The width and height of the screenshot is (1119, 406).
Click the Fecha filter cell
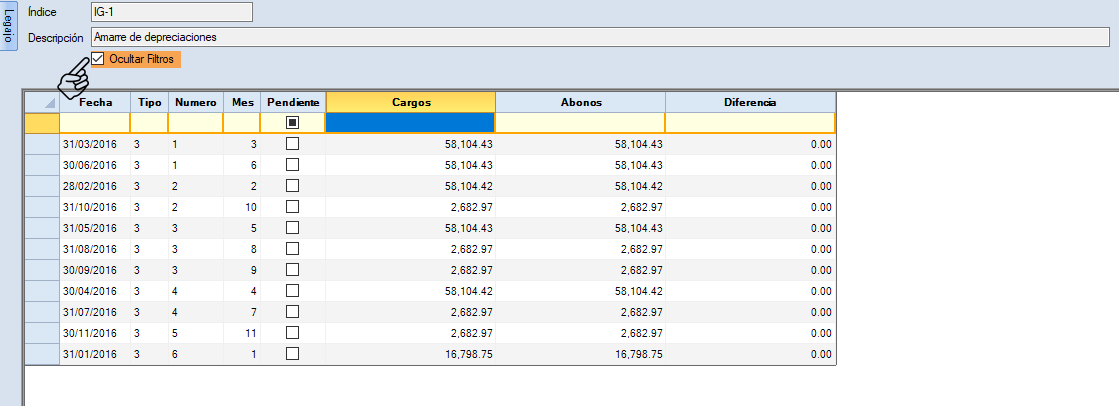pyautogui.click(x=95, y=123)
